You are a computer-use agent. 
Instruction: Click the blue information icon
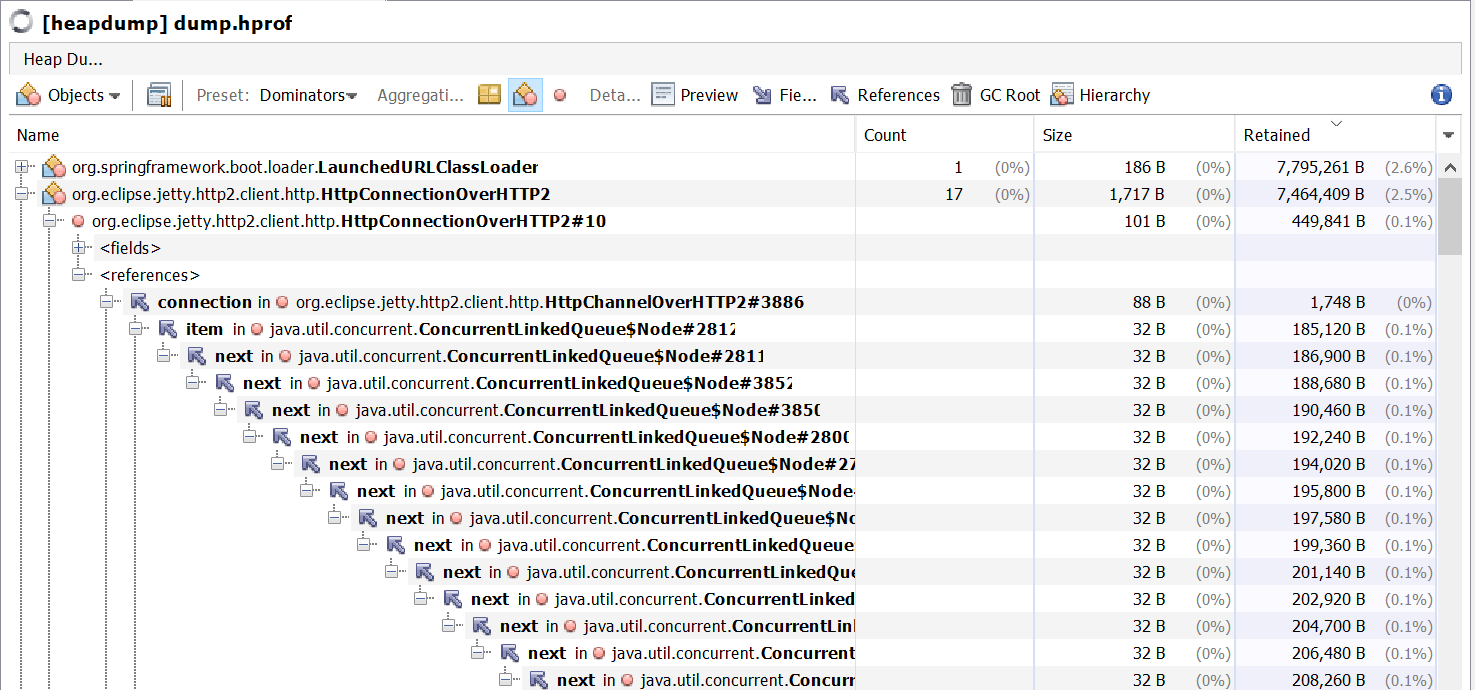coord(1441,95)
